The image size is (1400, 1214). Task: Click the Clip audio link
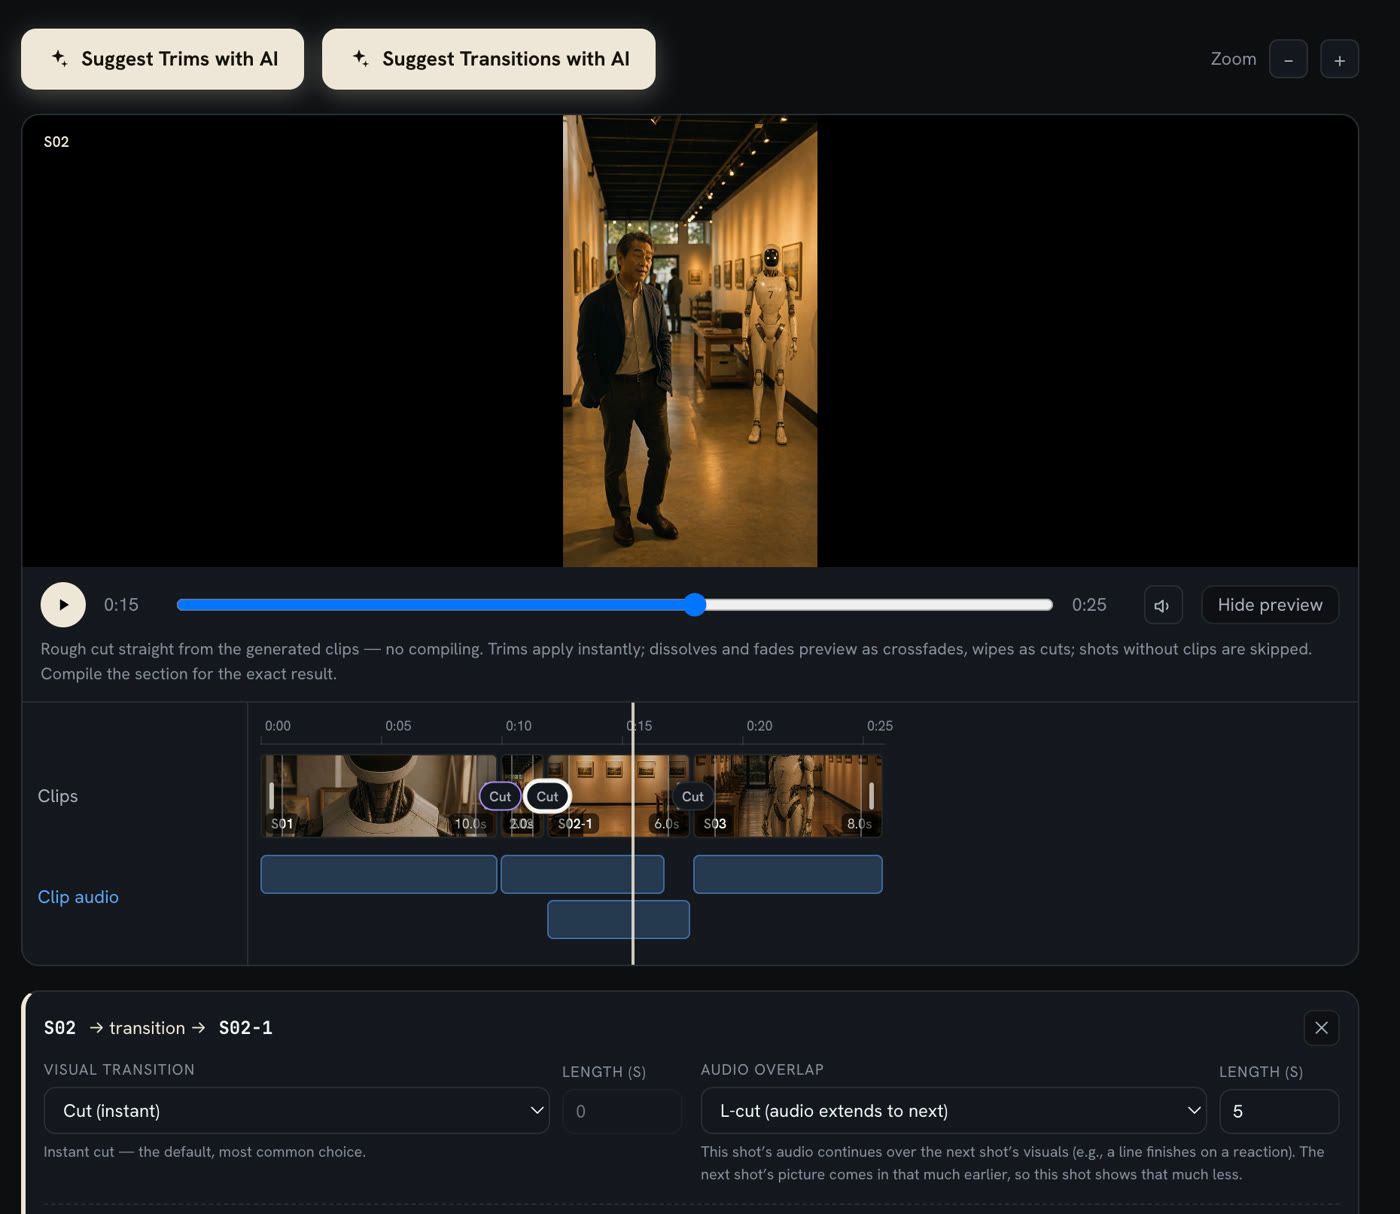coord(78,897)
